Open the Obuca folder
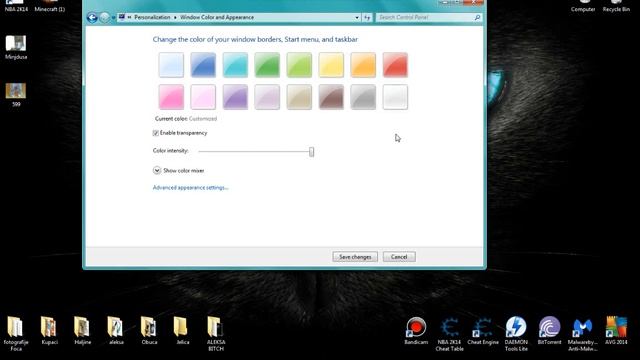Viewport: 640px width, 360px height. pos(149,331)
